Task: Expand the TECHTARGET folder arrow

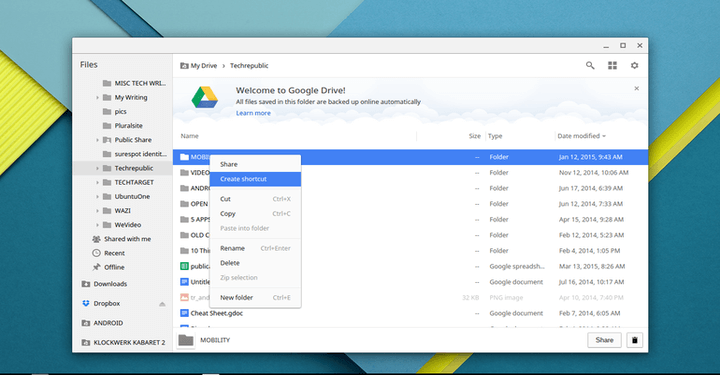Action: (97, 183)
